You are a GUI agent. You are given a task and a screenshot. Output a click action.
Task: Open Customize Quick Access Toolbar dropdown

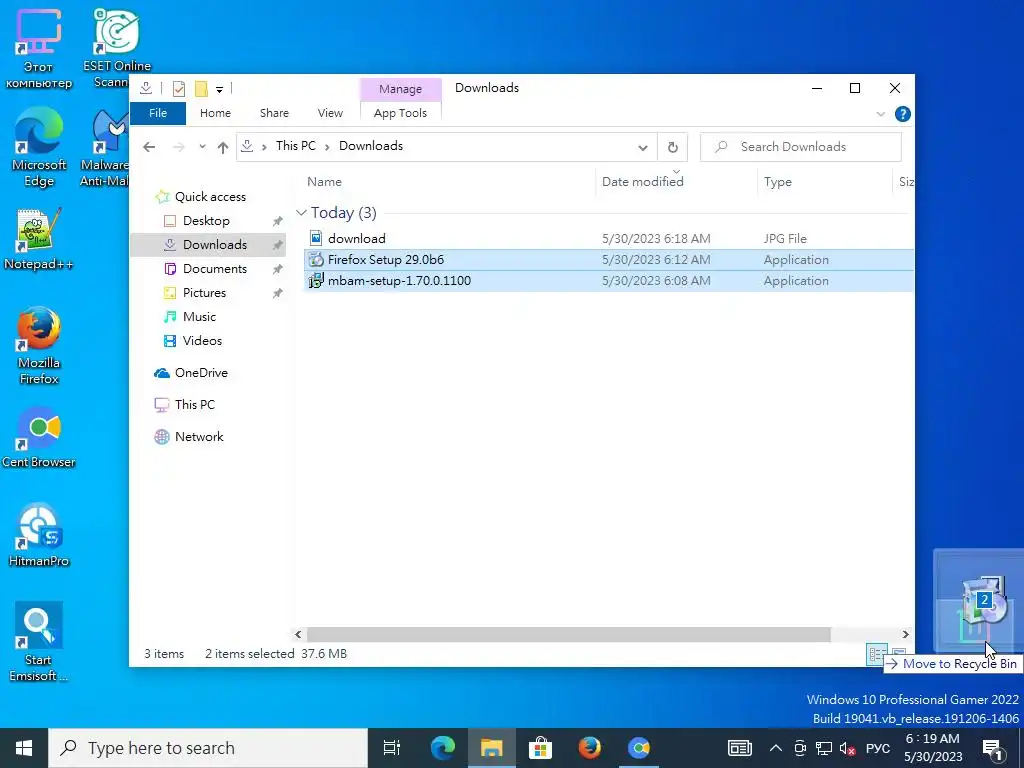[x=219, y=89]
